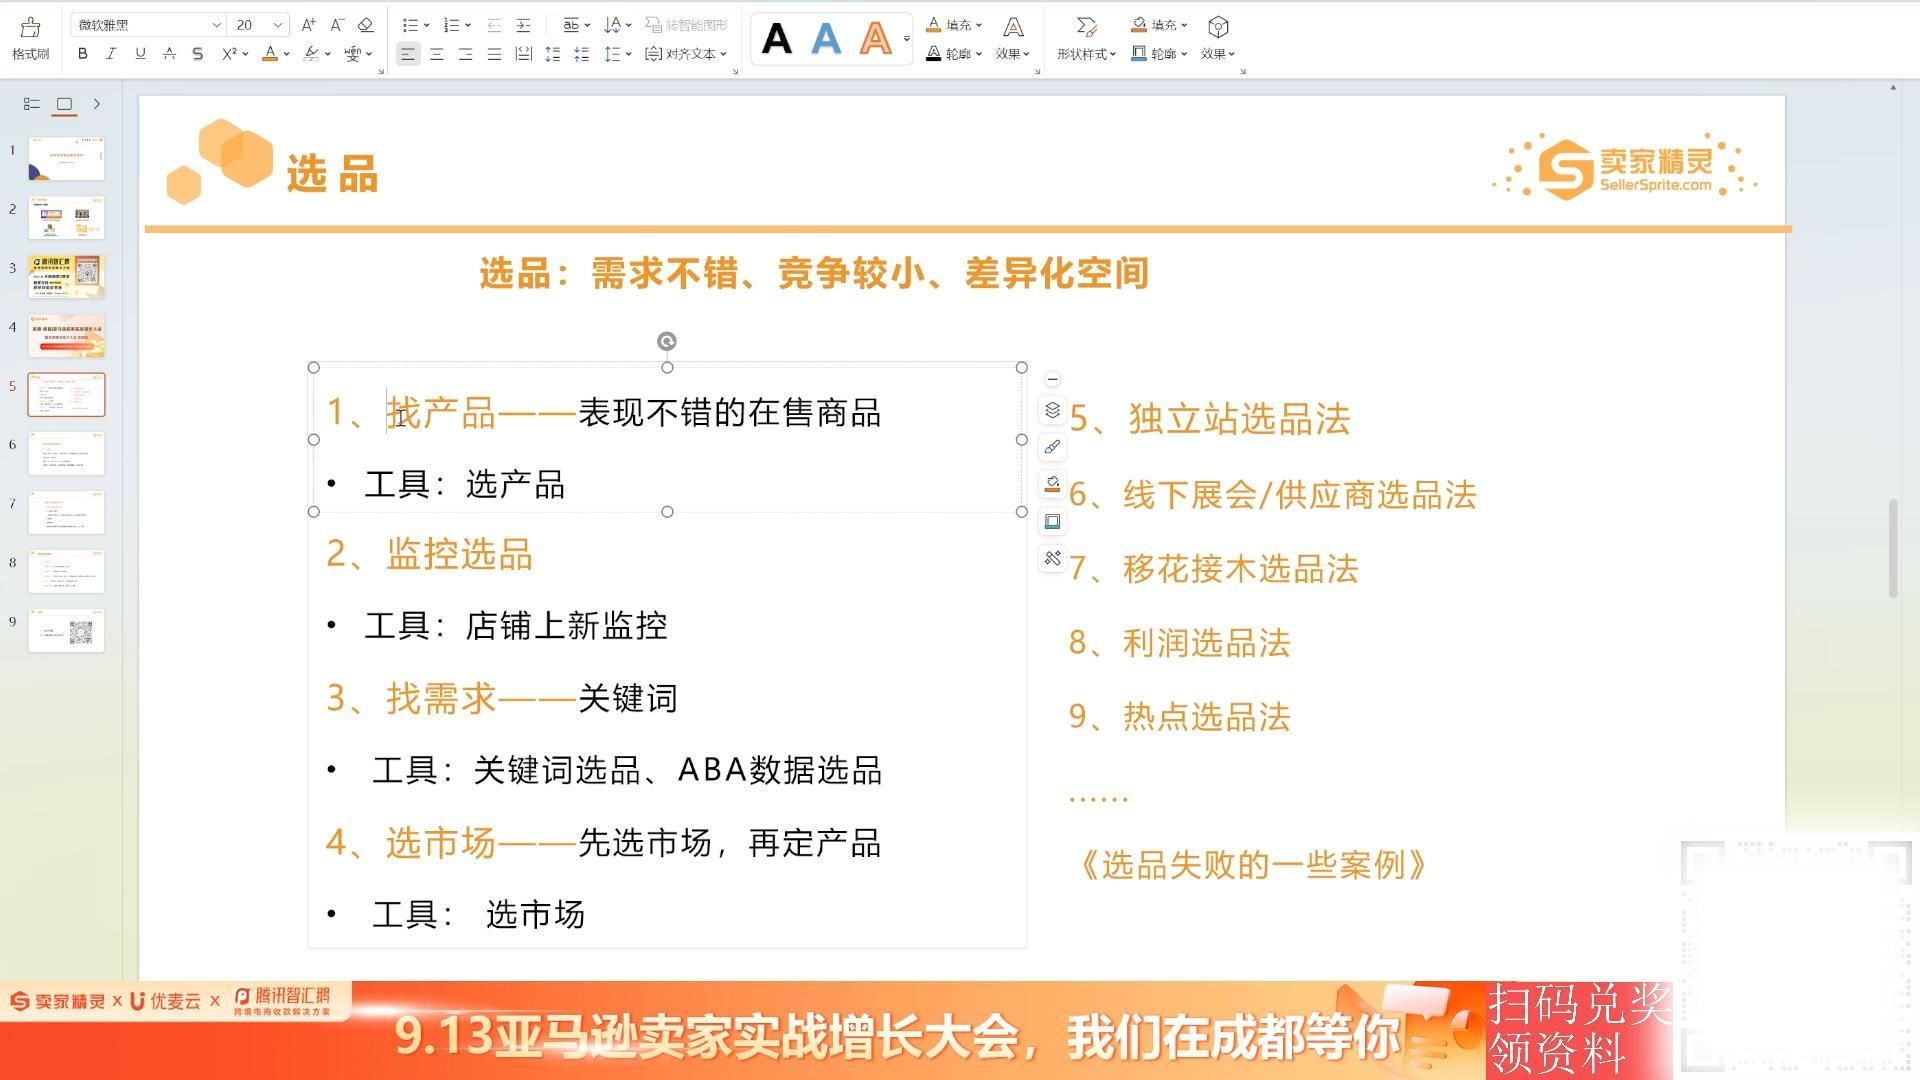The image size is (1920, 1080).
Task: Collapse the slide panel with the chevron
Action: pyautogui.click(x=97, y=104)
